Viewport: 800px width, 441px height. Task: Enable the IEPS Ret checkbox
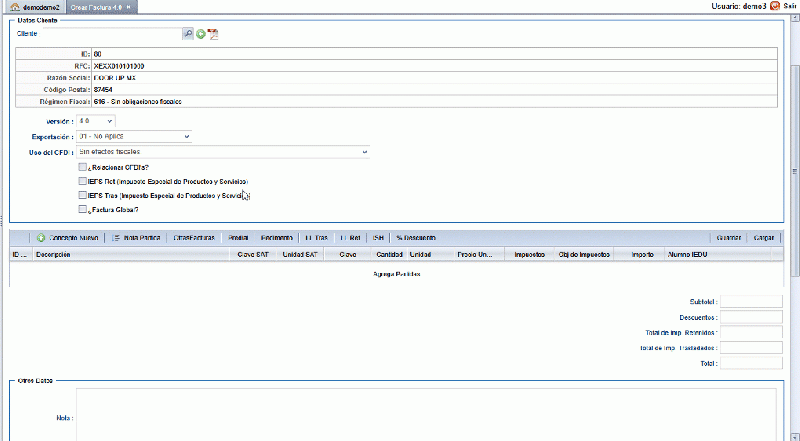tap(82, 181)
